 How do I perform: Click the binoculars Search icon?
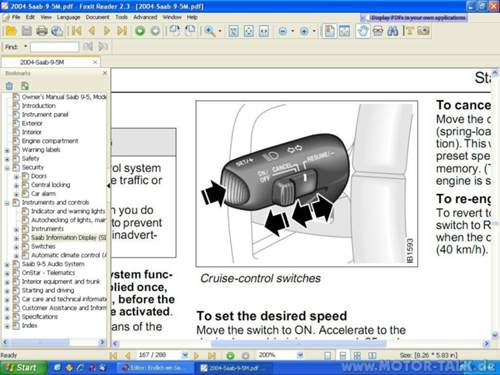pos(393,31)
